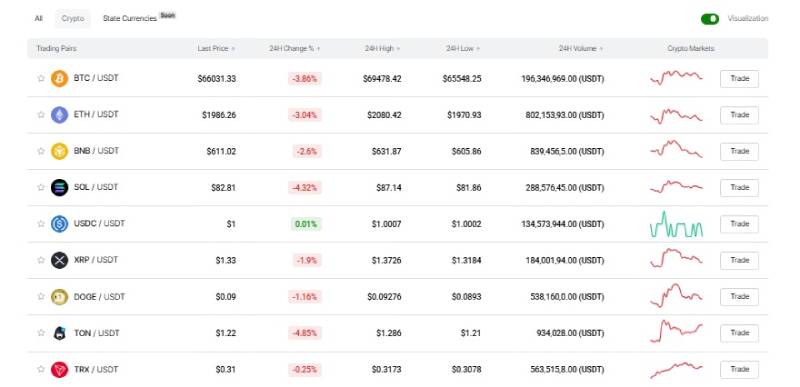Trade the DOGE / USDT pair
The image size is (800, 387).
pyautogui.click(x=739, y=297)
